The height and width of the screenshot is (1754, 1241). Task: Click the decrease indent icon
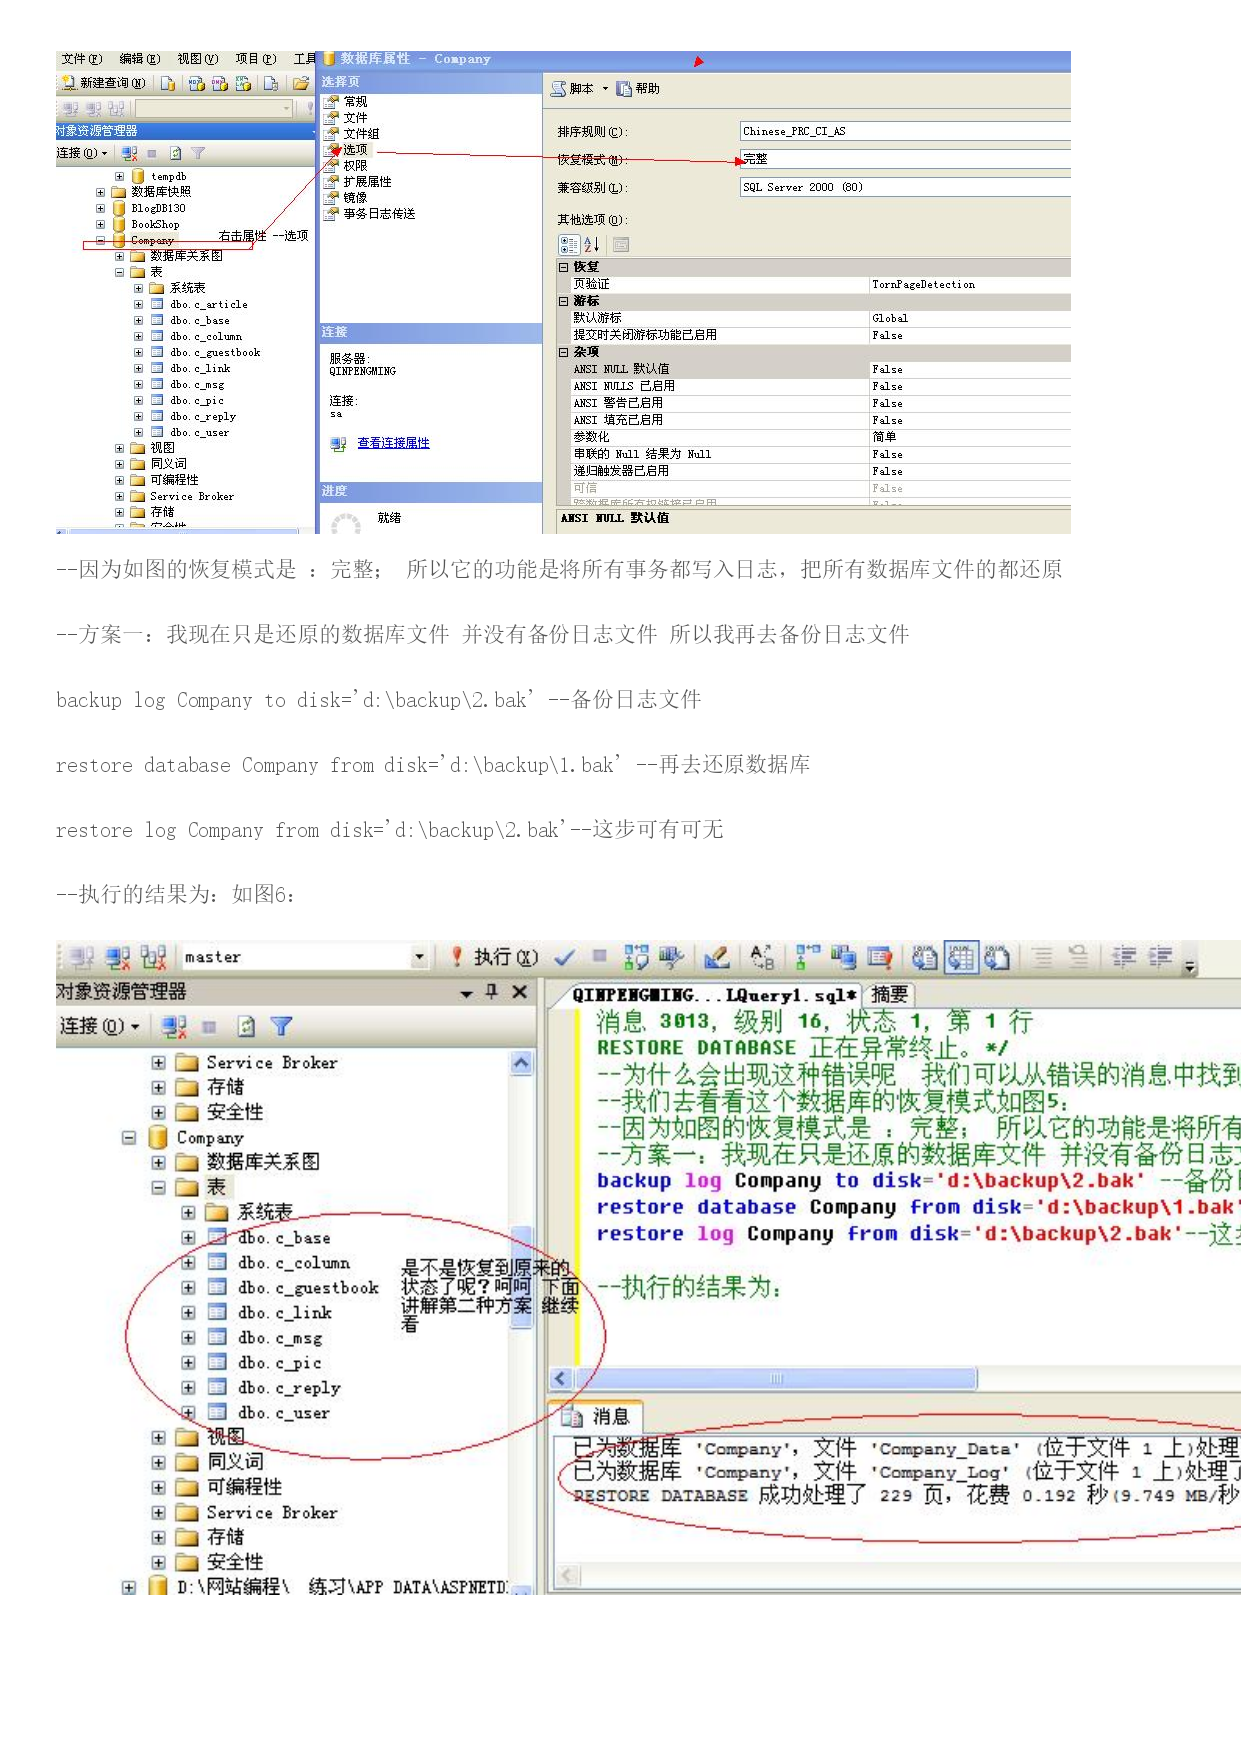(1124, 958)
